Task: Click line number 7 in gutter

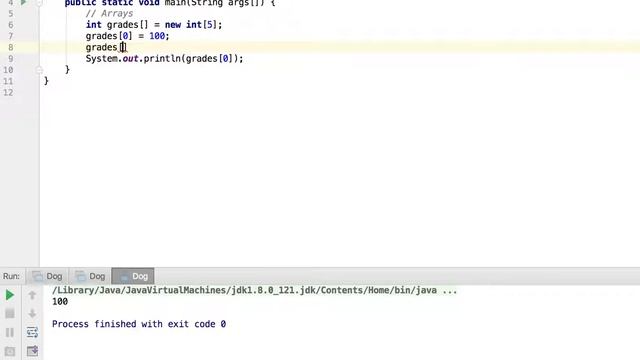Action: pyautogui.click(x=11, y=36)
